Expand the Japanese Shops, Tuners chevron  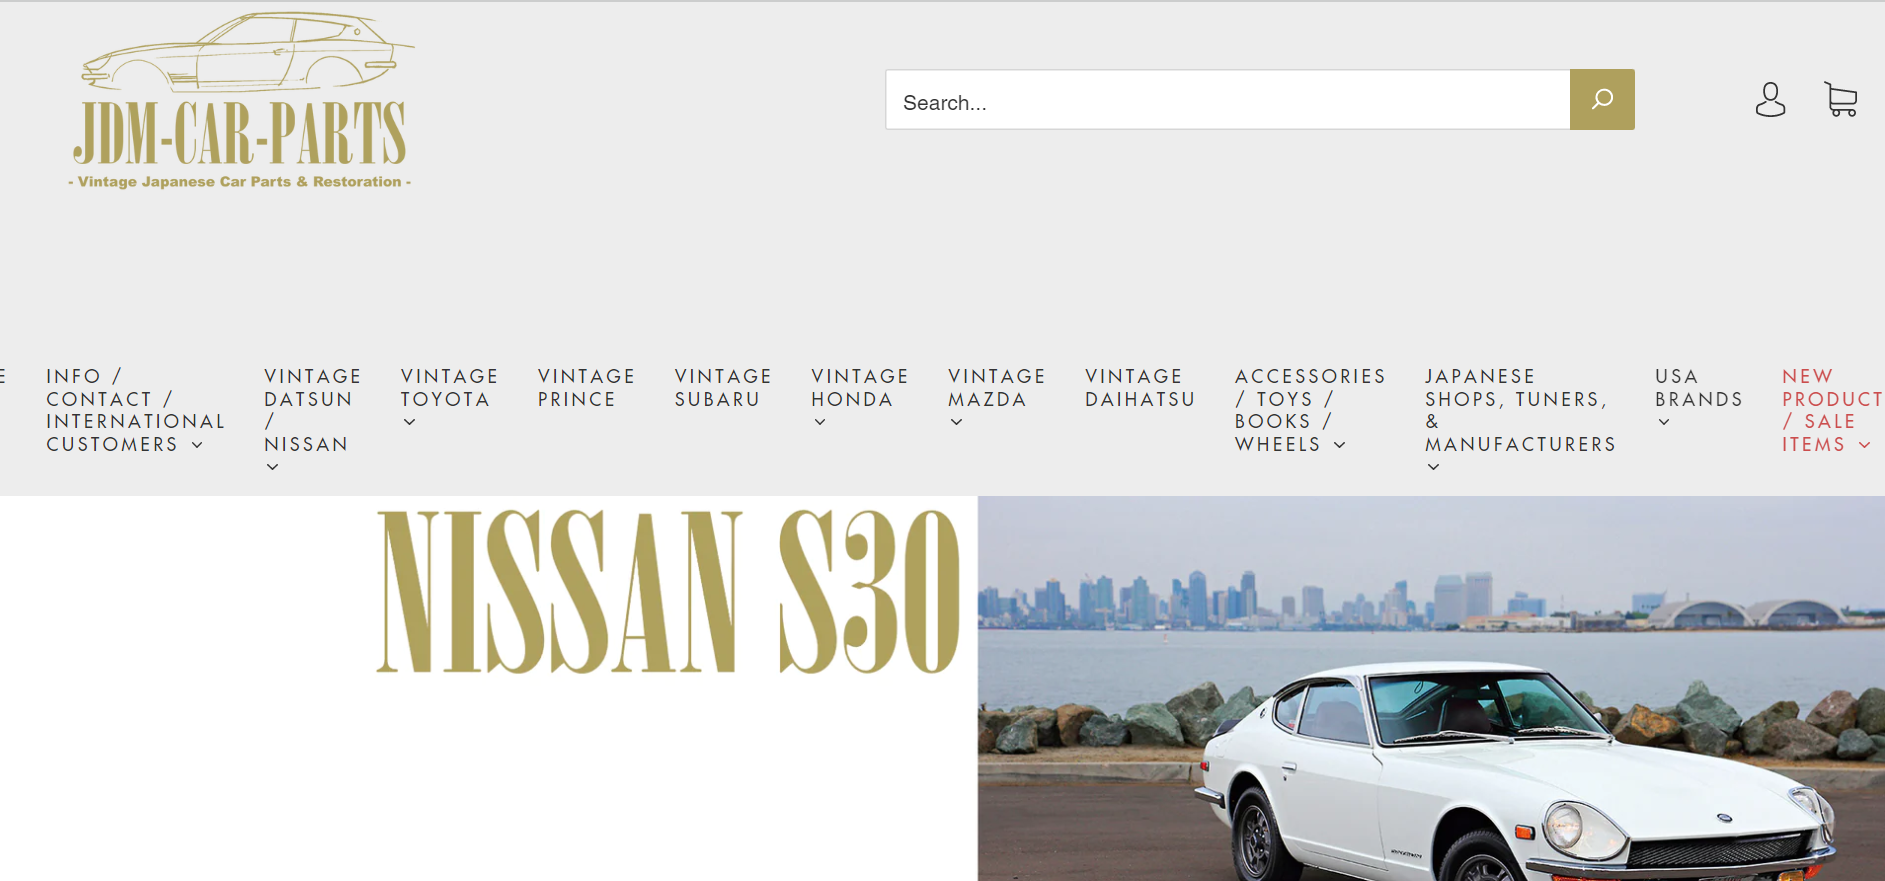click(1433, 467)
